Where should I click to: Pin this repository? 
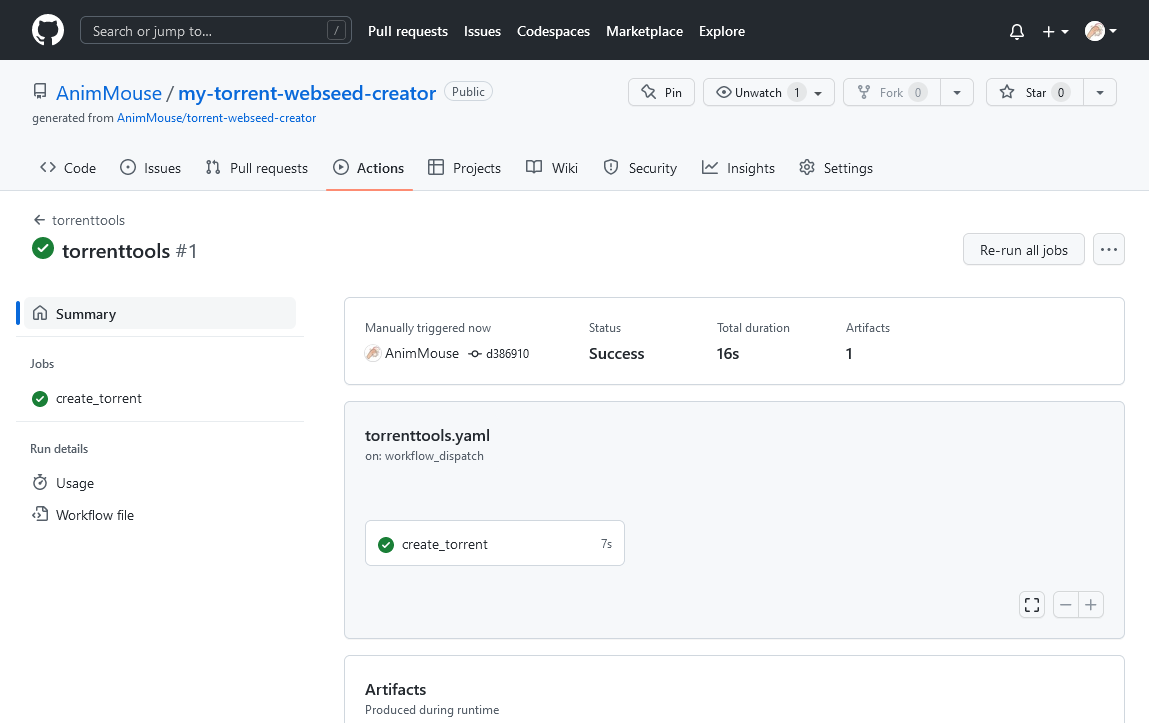coord(661,92)
